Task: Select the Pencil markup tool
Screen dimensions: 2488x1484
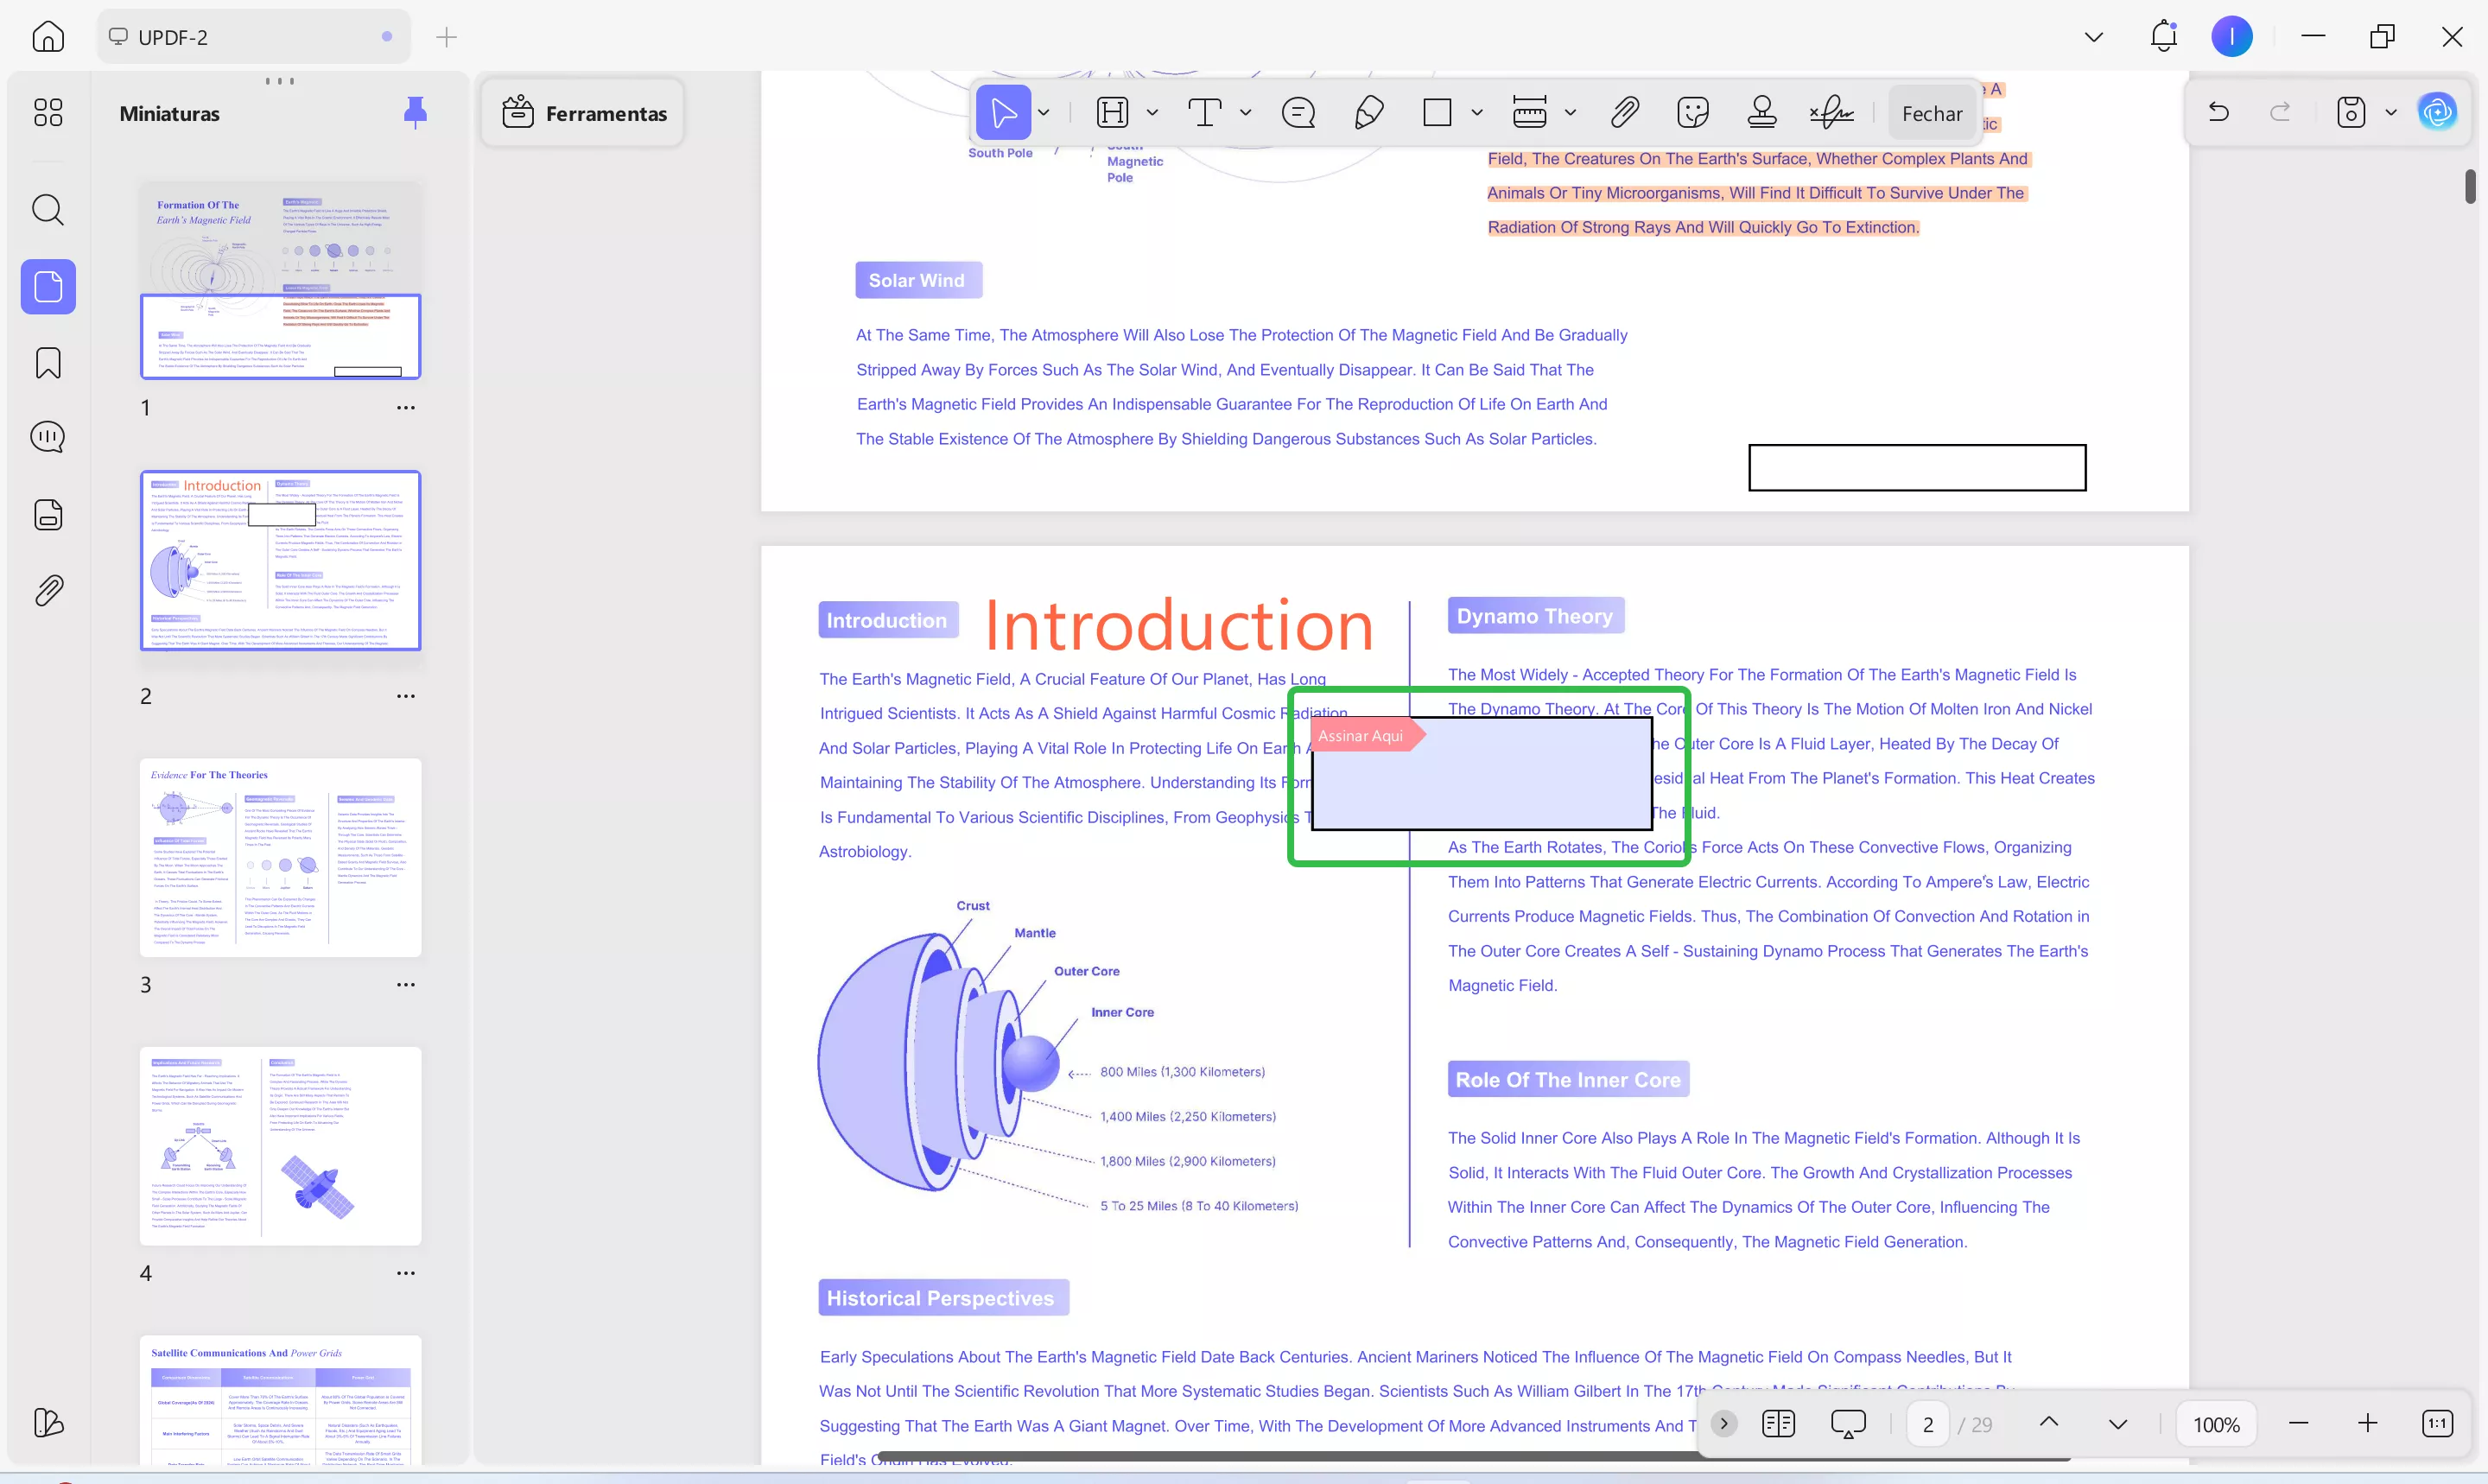Action: [x=1368, y=112]
